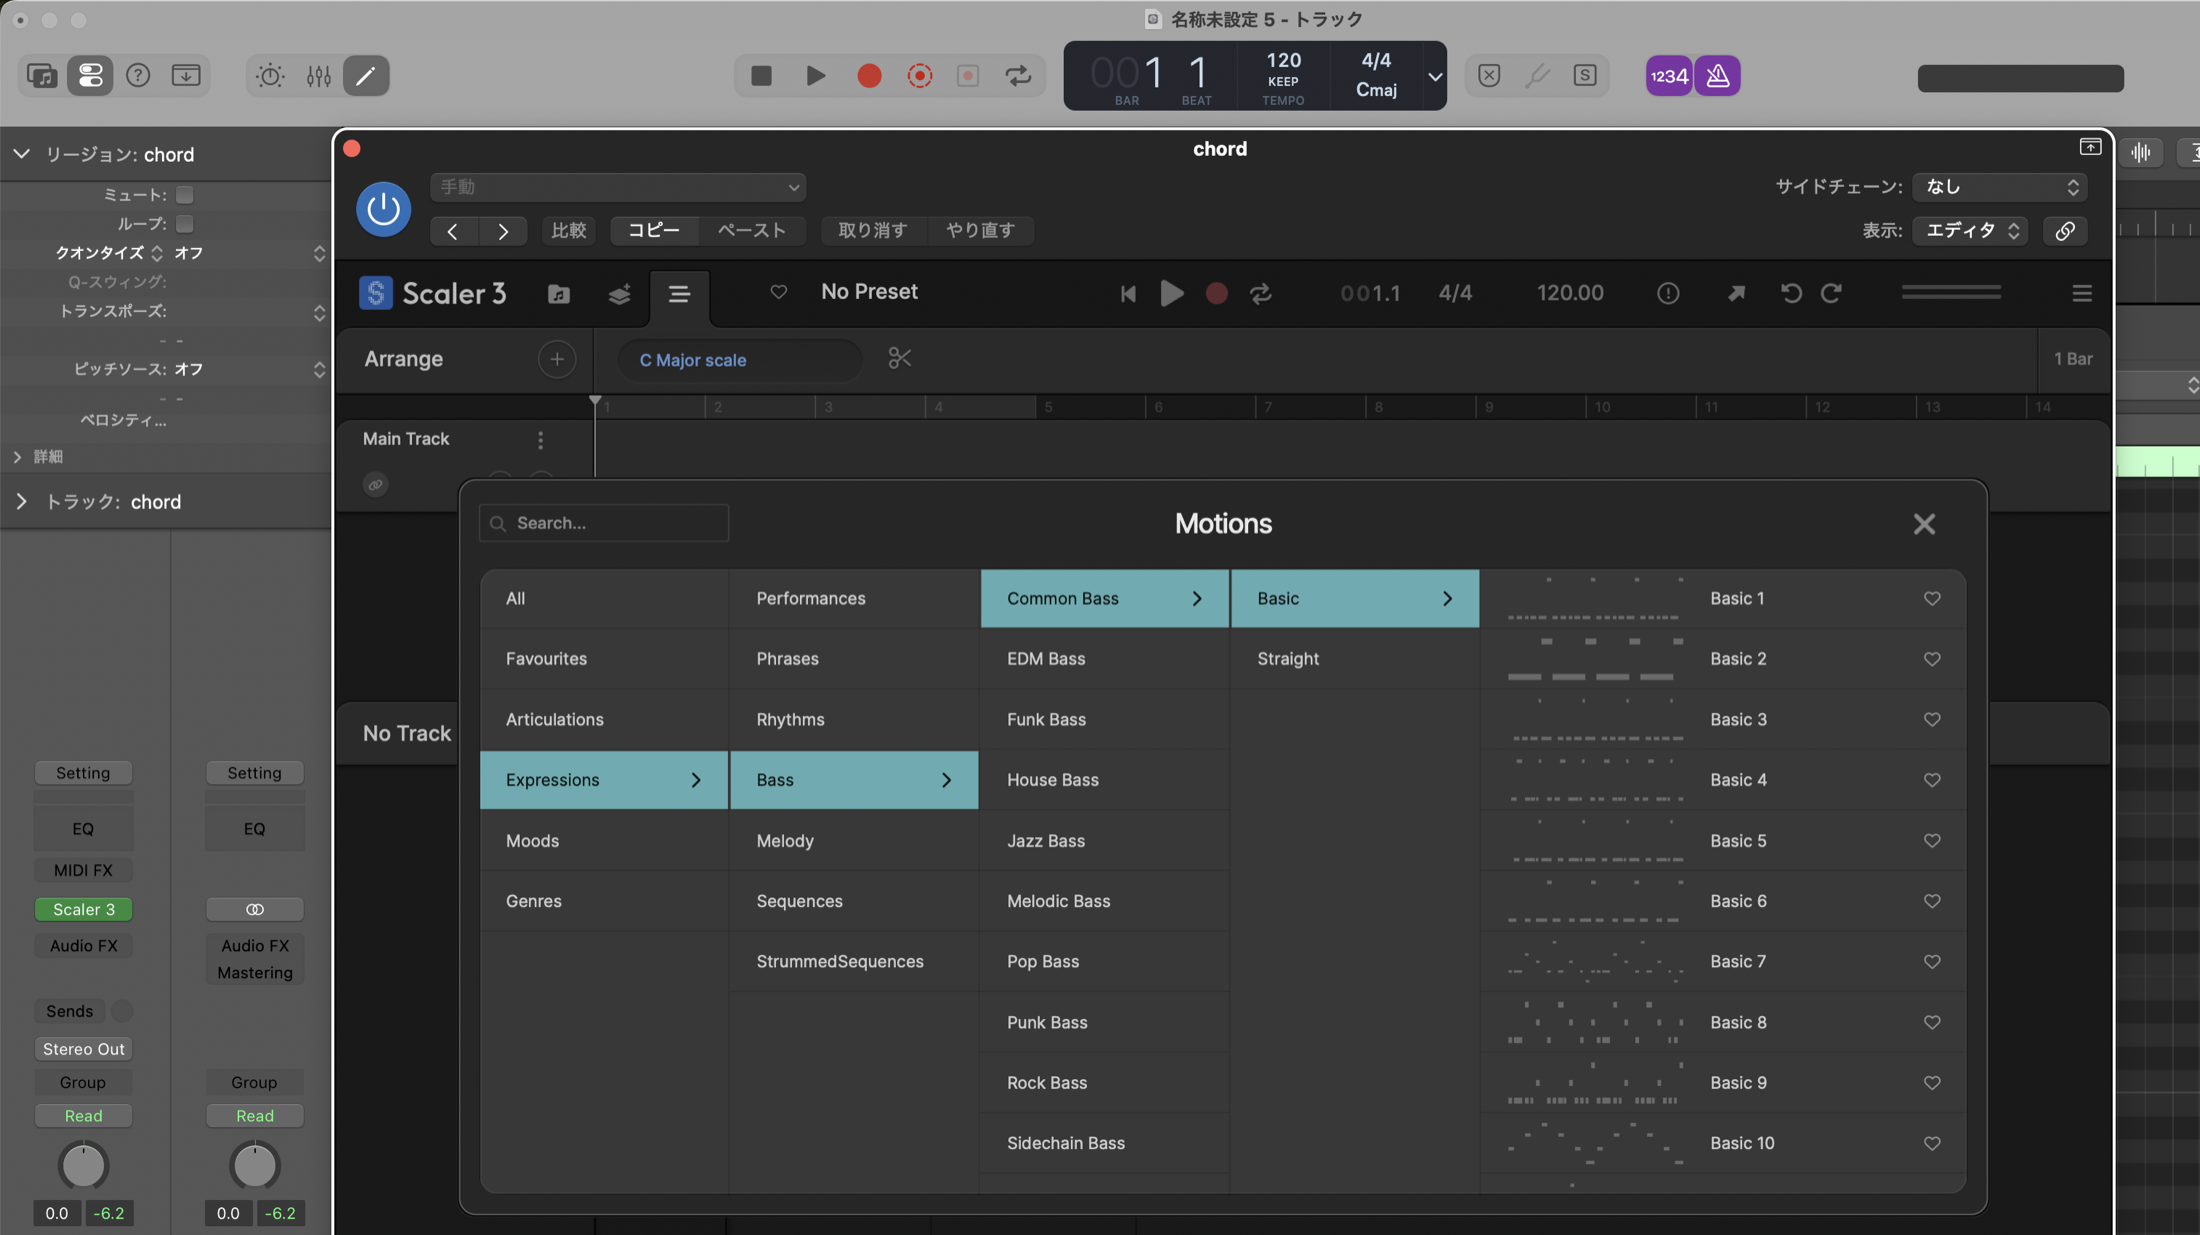2200x1235 pixels.
Task: Expand the 詳細 disclosure
Action: tap(17, 457)
